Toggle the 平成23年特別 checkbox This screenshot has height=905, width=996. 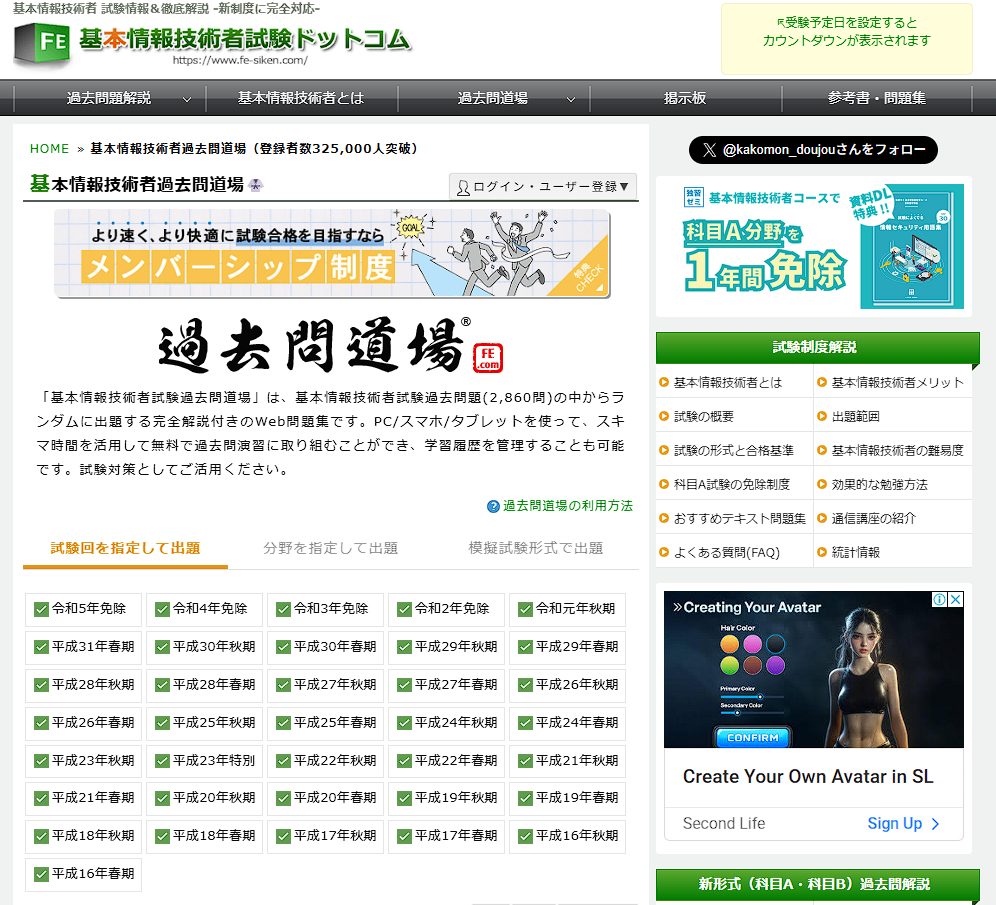tap(162, 761)
